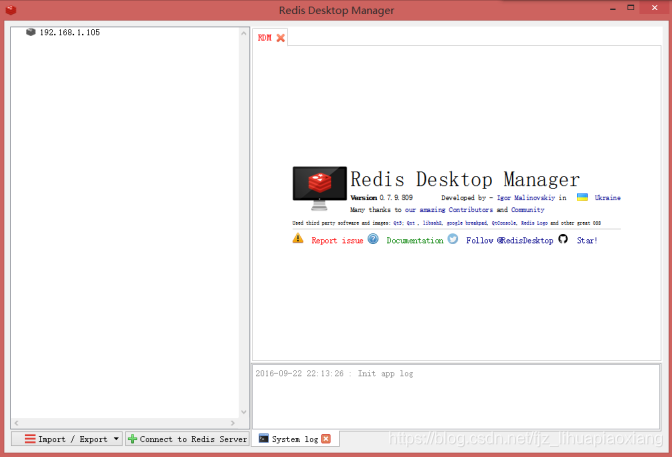Click the horizontal scrollbar left arrow
Viewport: 672px width, 457px height.
17,423
